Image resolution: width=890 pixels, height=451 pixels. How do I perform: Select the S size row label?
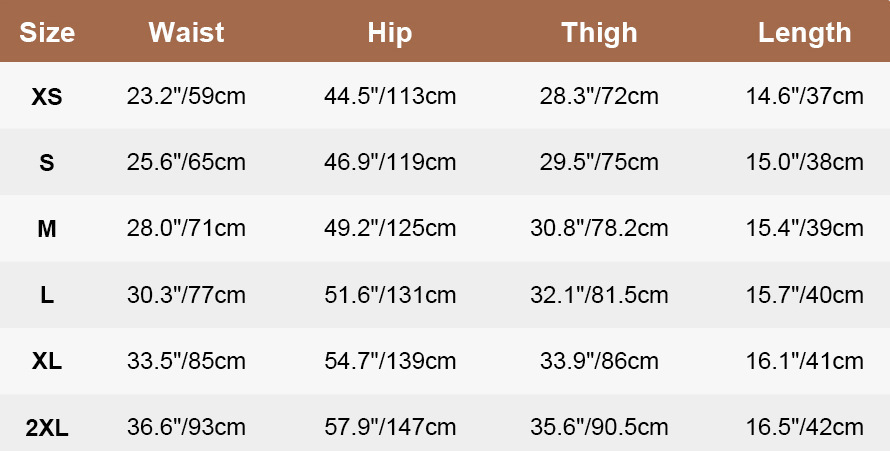[47, 163]
